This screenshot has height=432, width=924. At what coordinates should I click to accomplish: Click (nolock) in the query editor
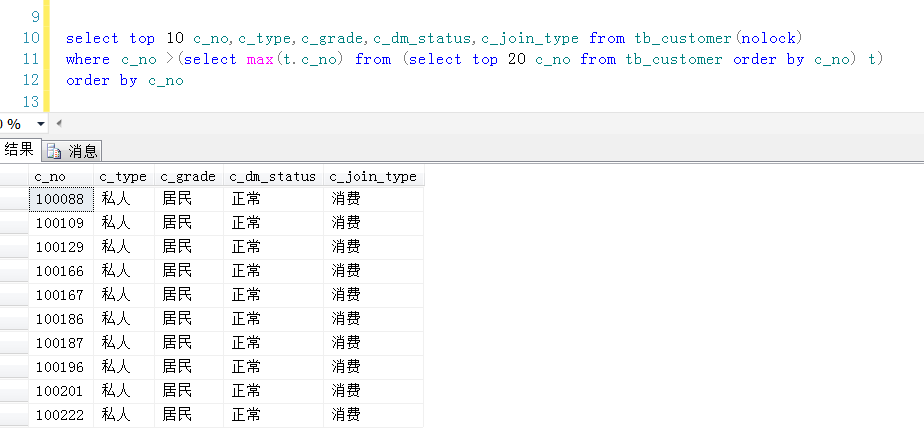pos(768,38)
